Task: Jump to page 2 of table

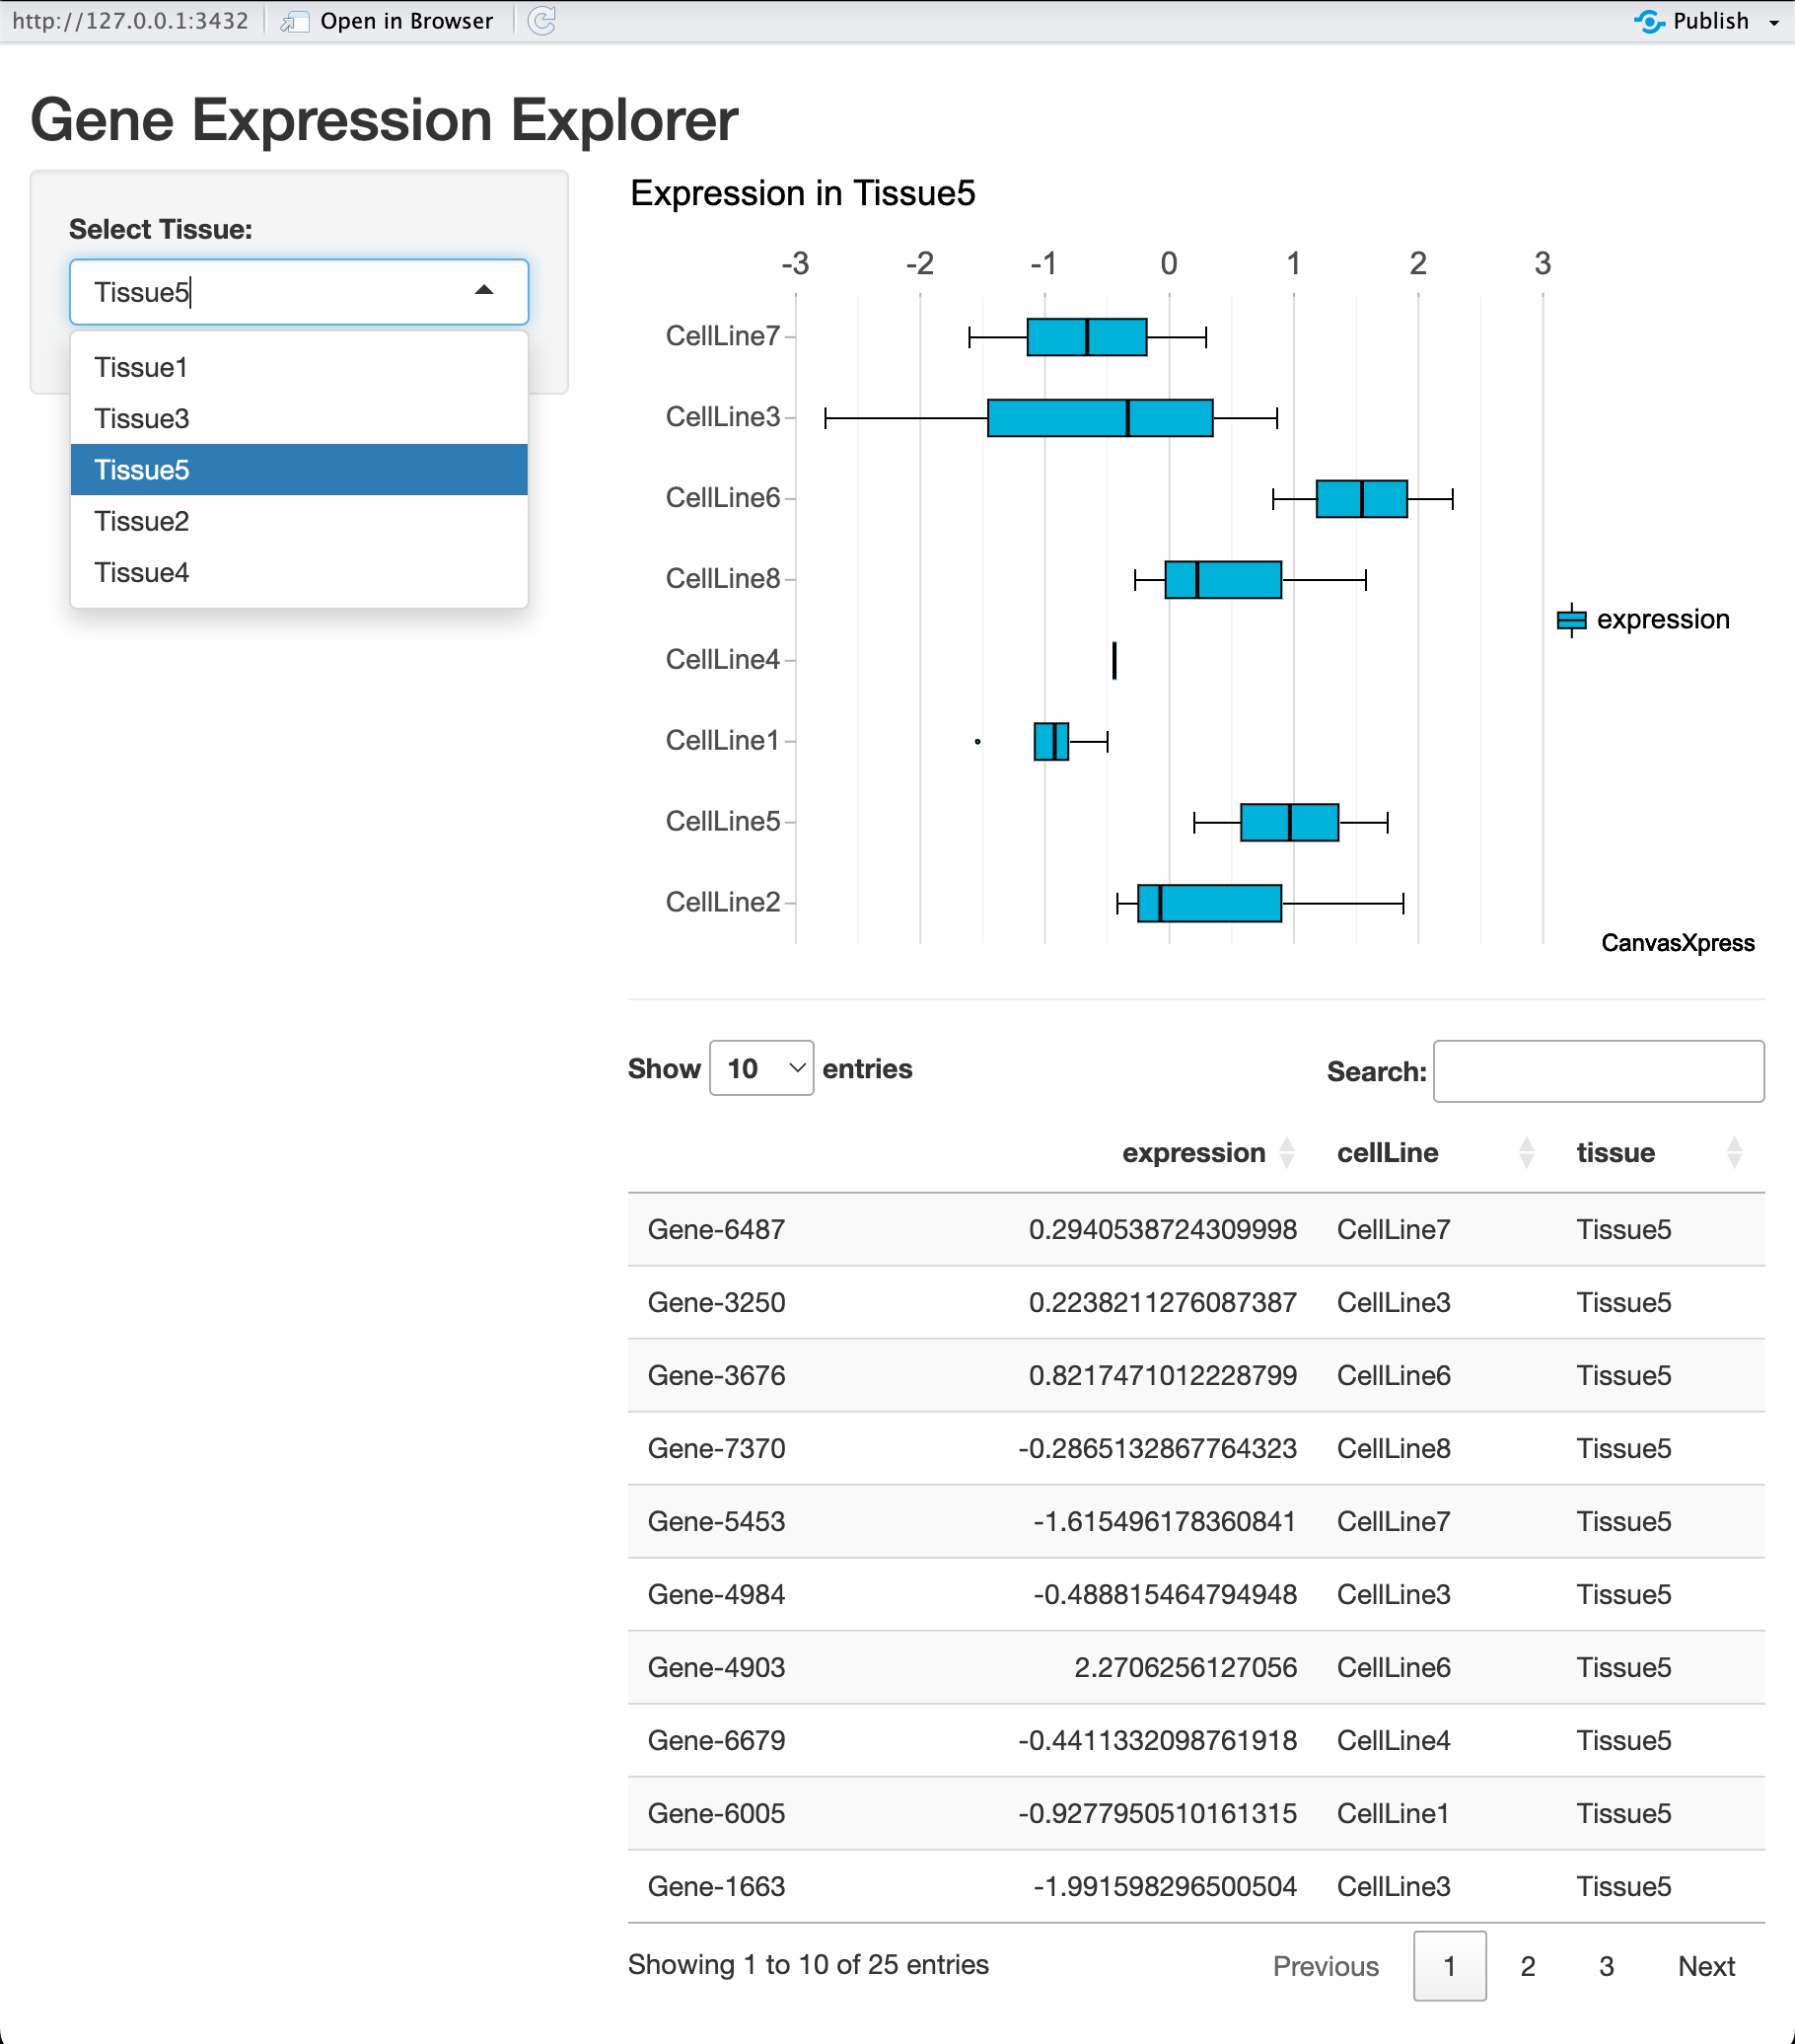Action: pos(1527,1966)
